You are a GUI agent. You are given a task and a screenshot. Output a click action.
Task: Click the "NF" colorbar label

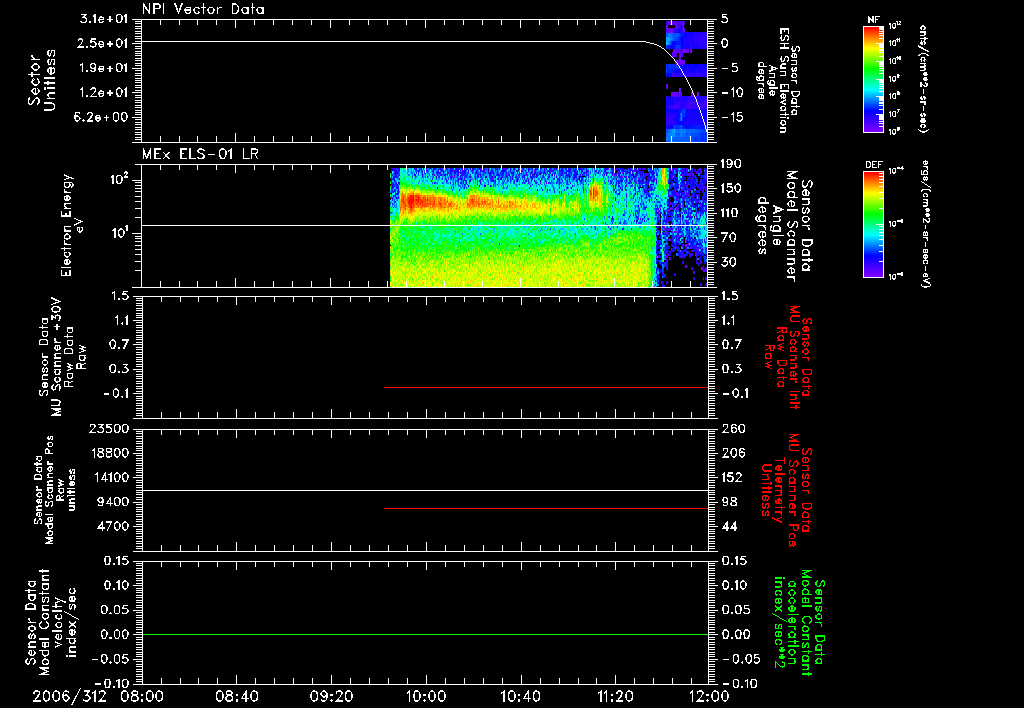click(874, 20)
